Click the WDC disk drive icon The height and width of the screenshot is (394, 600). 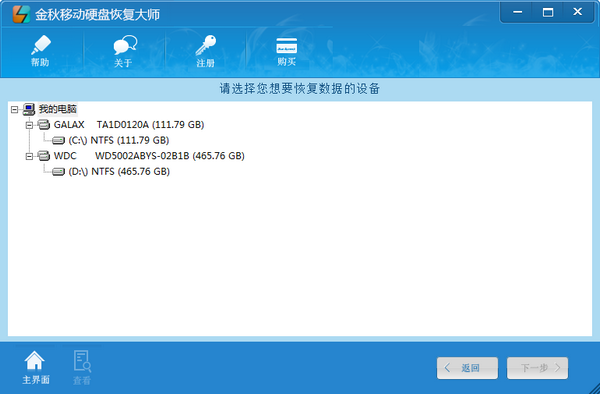click(x=44, y=156)
